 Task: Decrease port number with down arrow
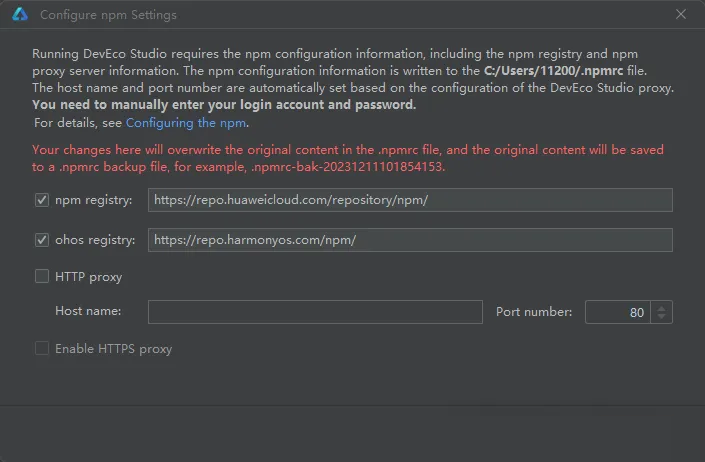661,316
